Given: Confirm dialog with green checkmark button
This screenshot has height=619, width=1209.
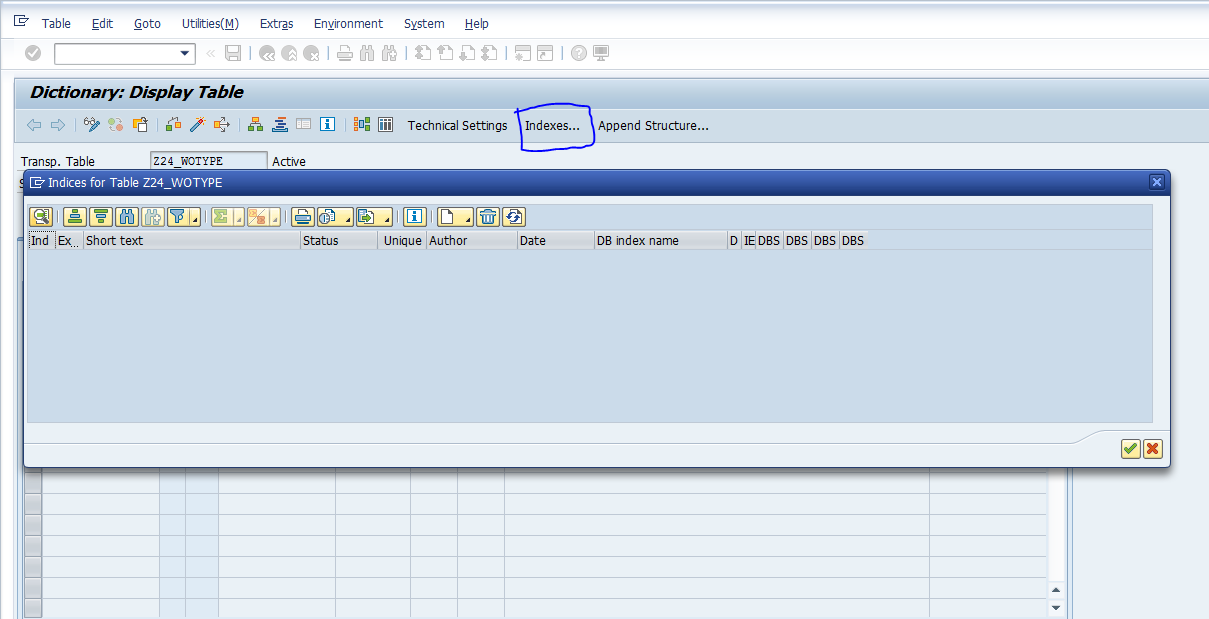Looking at the screenshot, I should coord(1130,449).
